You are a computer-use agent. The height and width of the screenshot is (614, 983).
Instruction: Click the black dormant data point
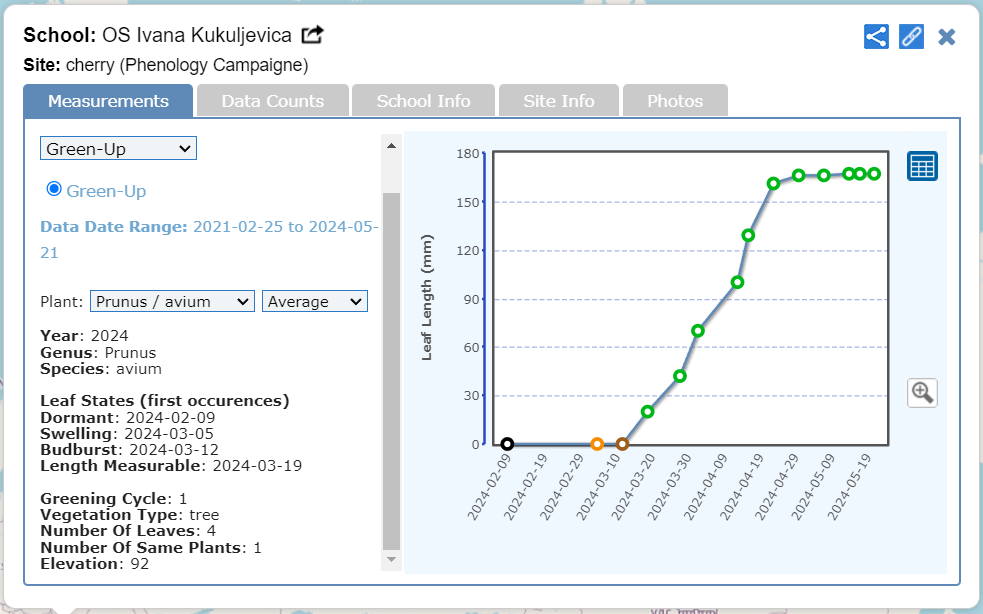(507, 444)
